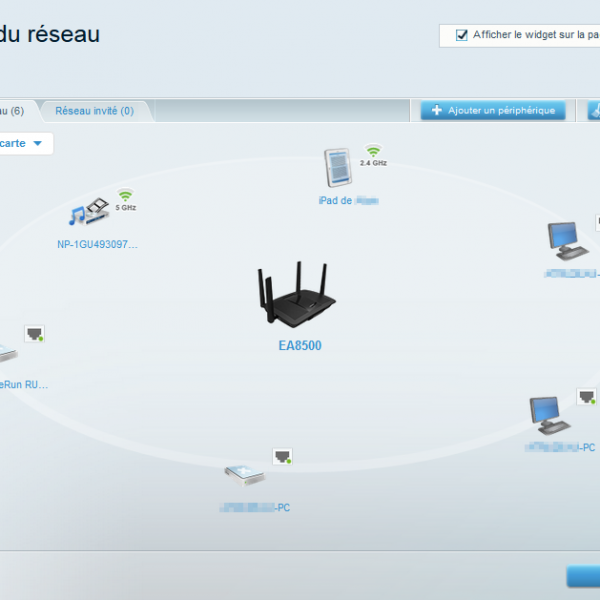
Task: Click the 5 GHz Wi-Fi signal icon
Action: (x=125, y=196)
